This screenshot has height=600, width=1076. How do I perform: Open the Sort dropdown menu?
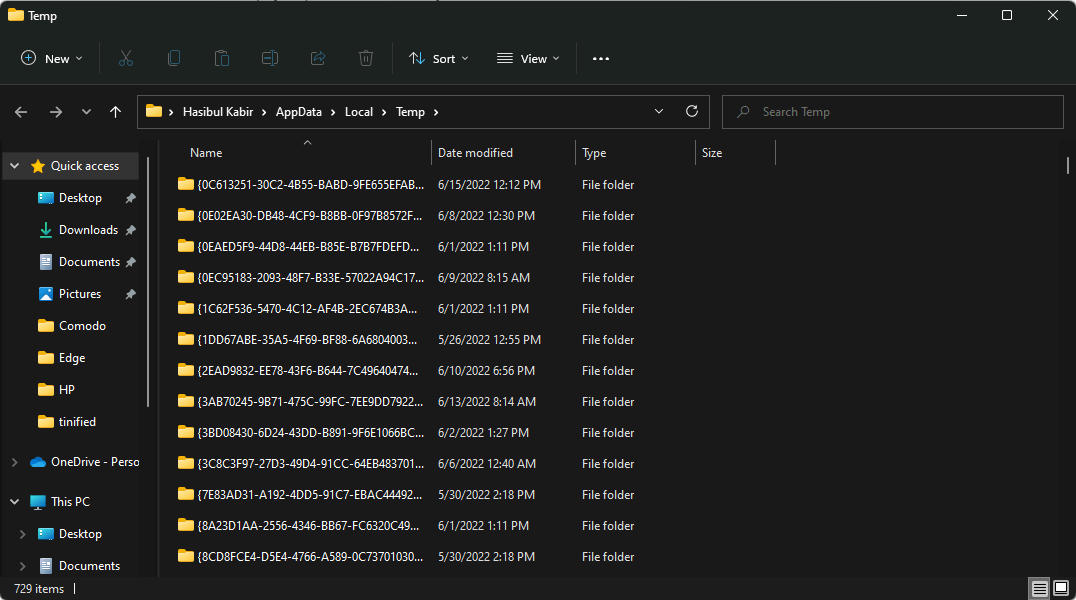[438, 59]
